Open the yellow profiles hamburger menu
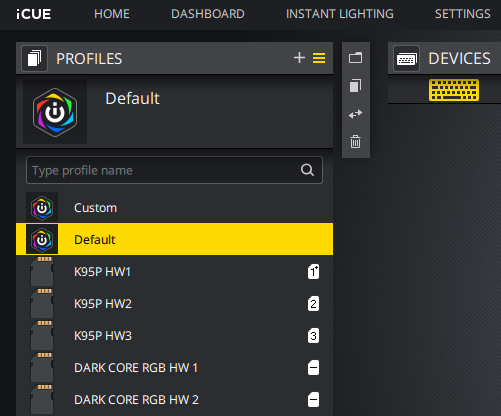The image size is (501, 416). click(x=319, y=58)
